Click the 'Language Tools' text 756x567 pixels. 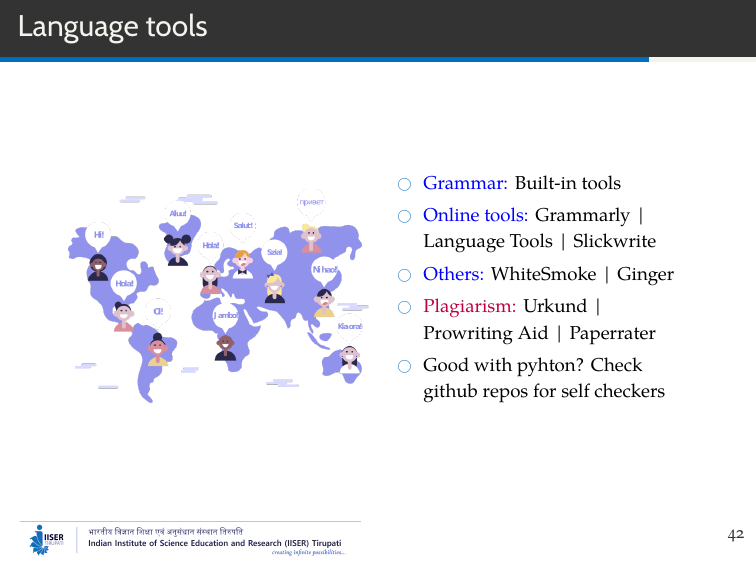point(488,242)
